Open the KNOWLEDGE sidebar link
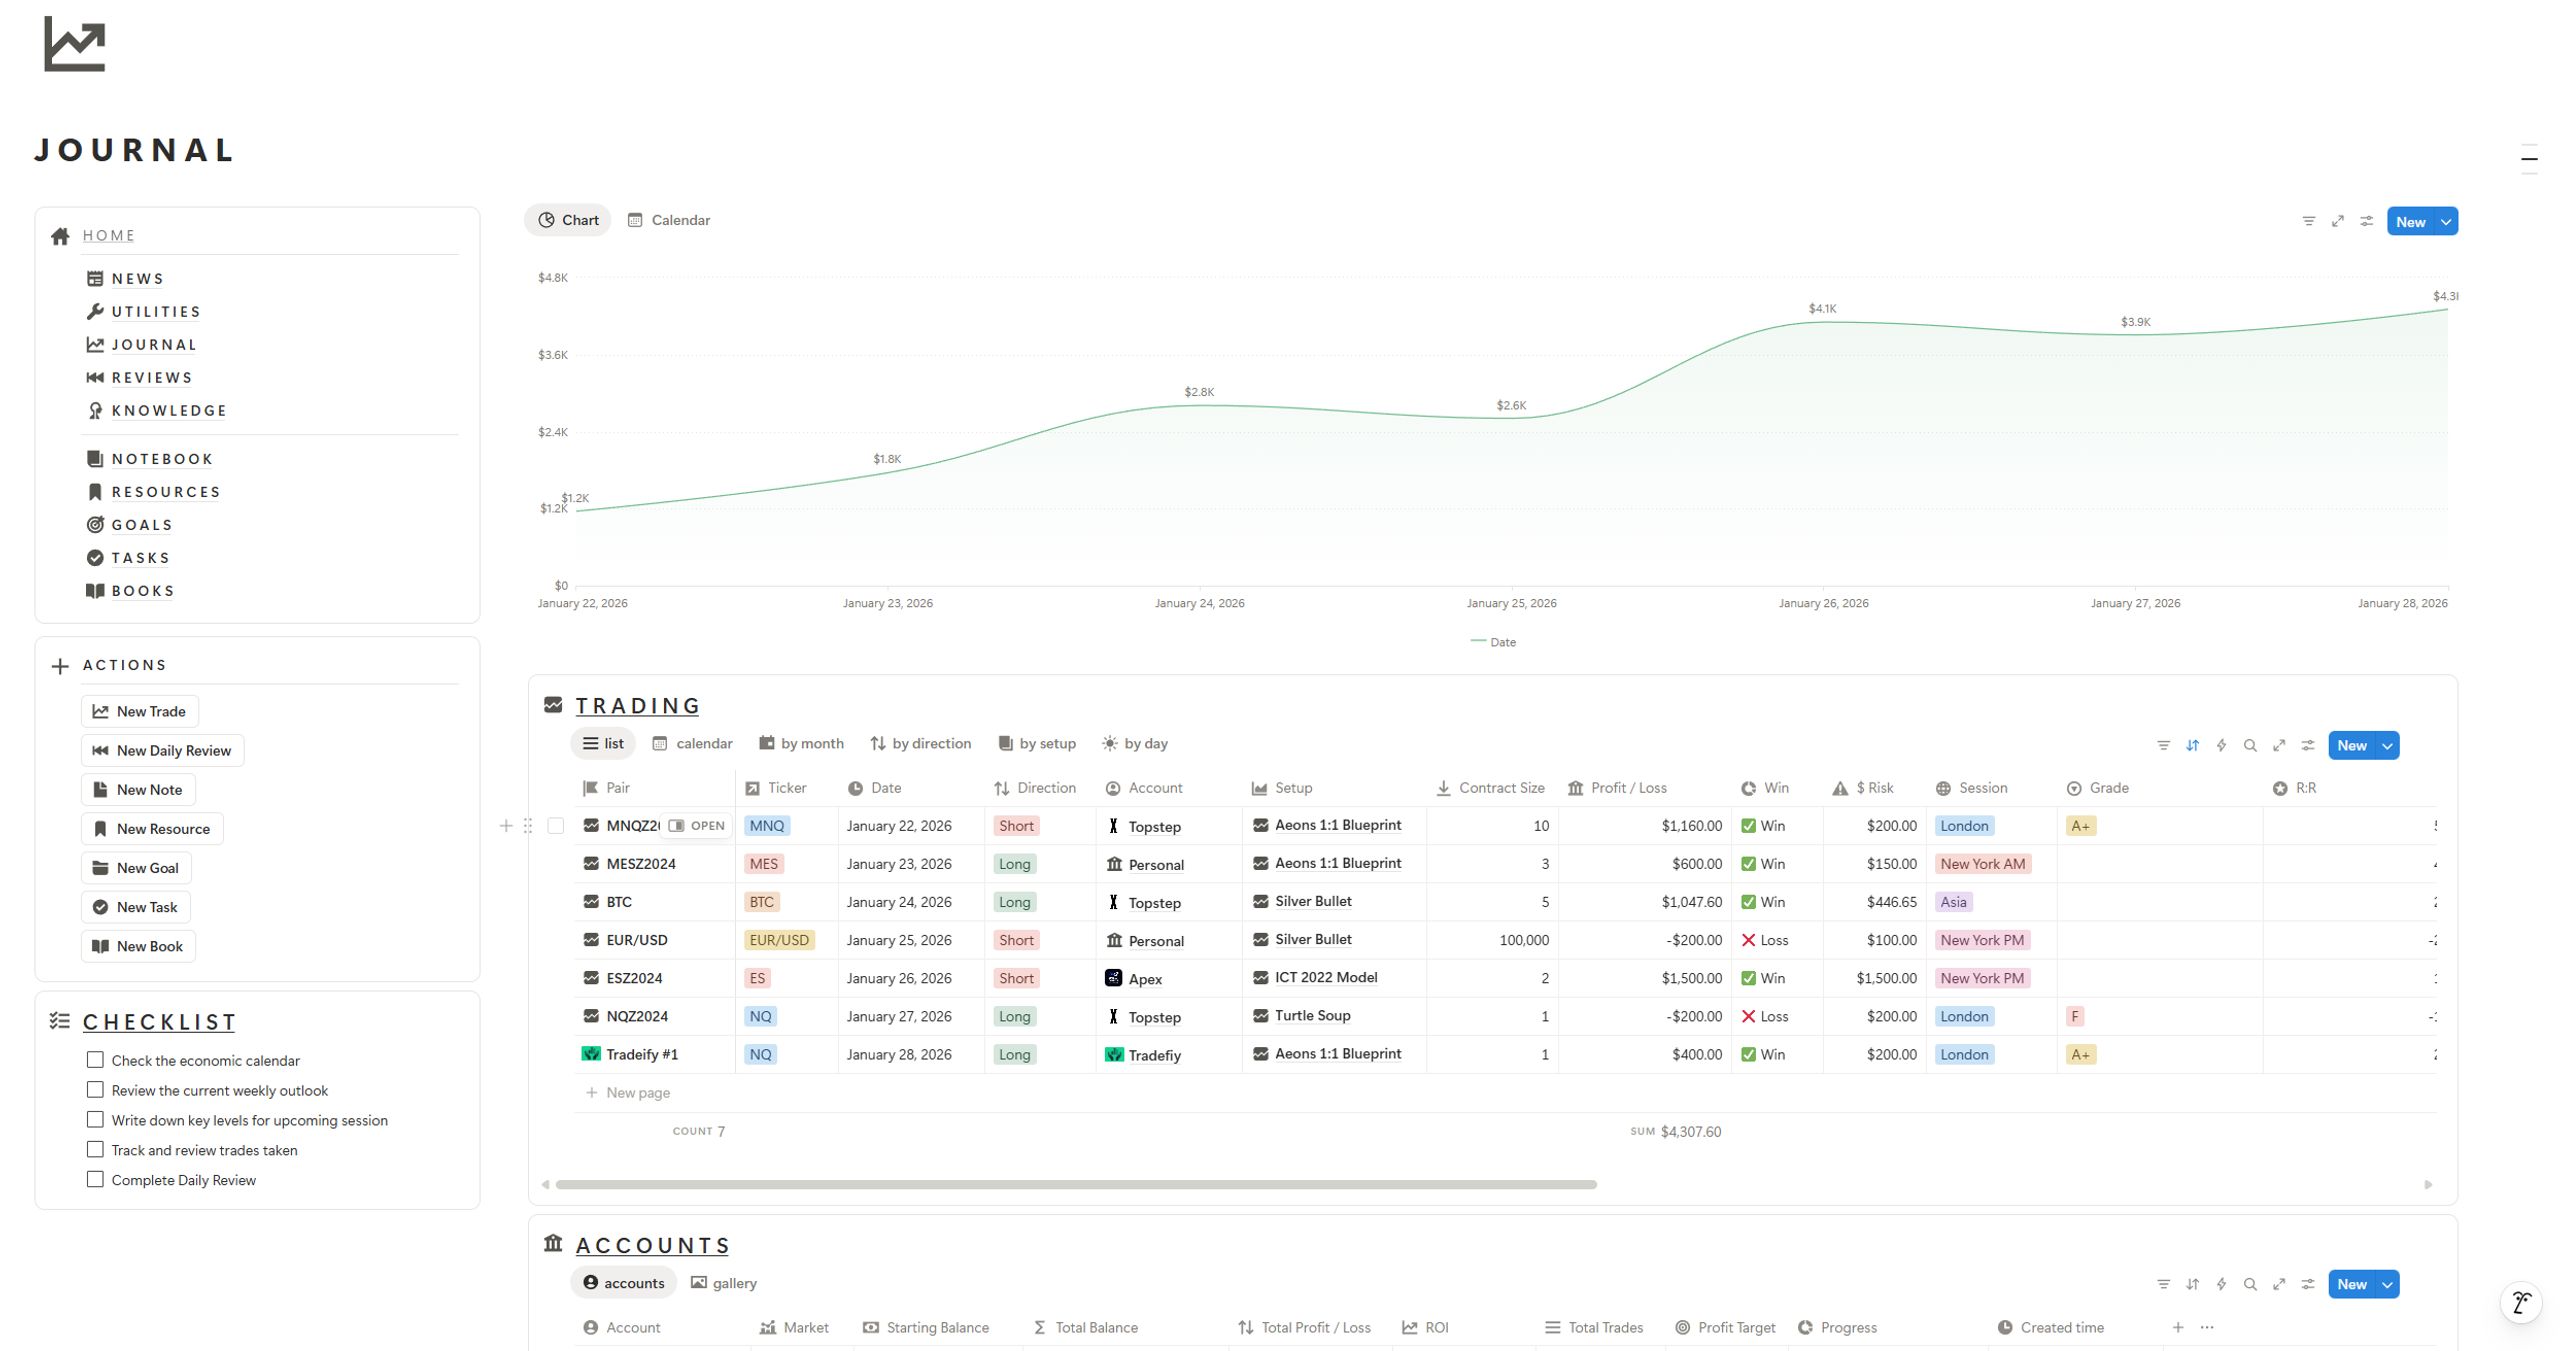2560x1351 pixels. coord(169,411)
